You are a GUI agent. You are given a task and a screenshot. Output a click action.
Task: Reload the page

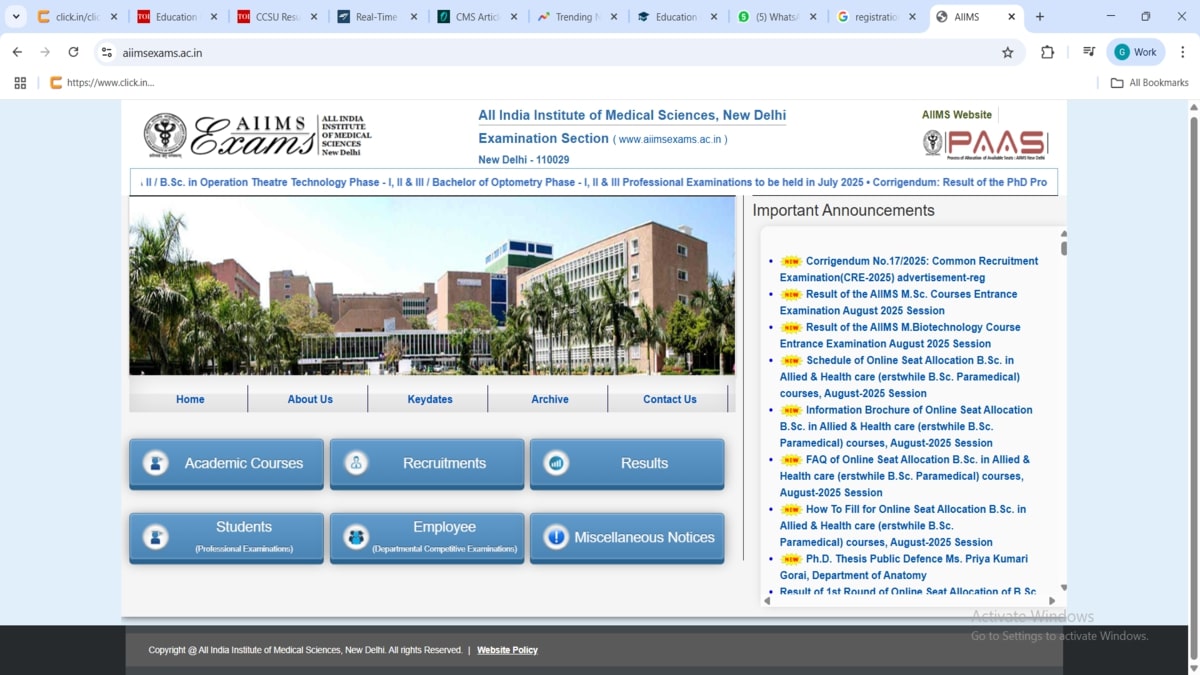coord(73,52)
